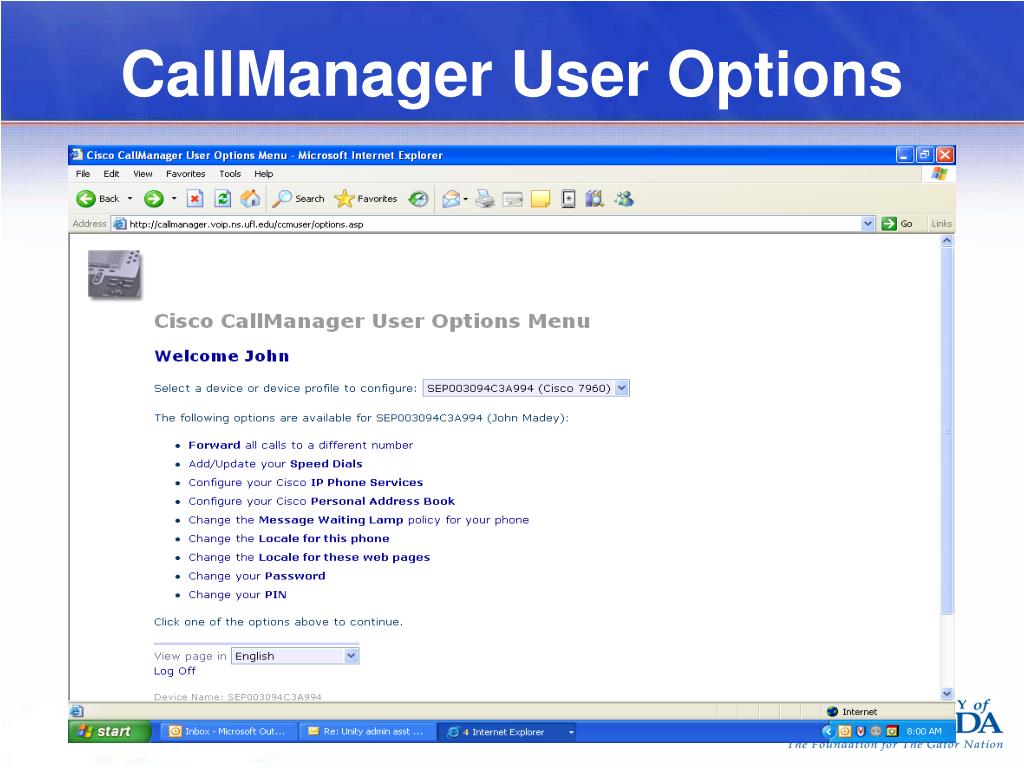
Task: Click the Stop loading icon
Action: click(x=195, y=199)
